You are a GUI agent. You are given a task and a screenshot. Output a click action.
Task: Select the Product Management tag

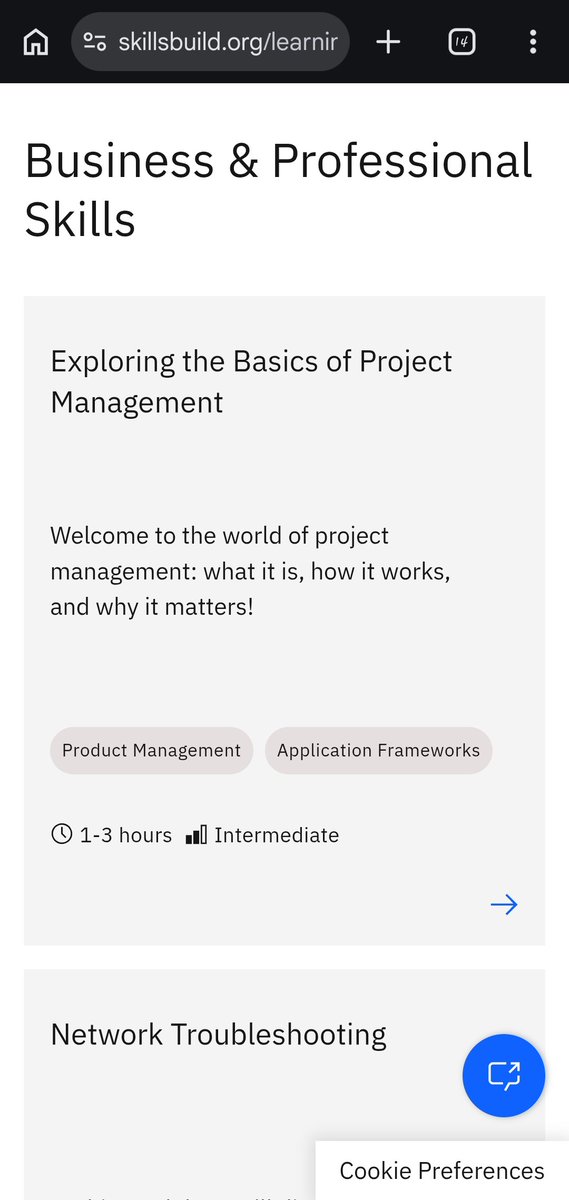pyautogui.click(x=151, y=750)
